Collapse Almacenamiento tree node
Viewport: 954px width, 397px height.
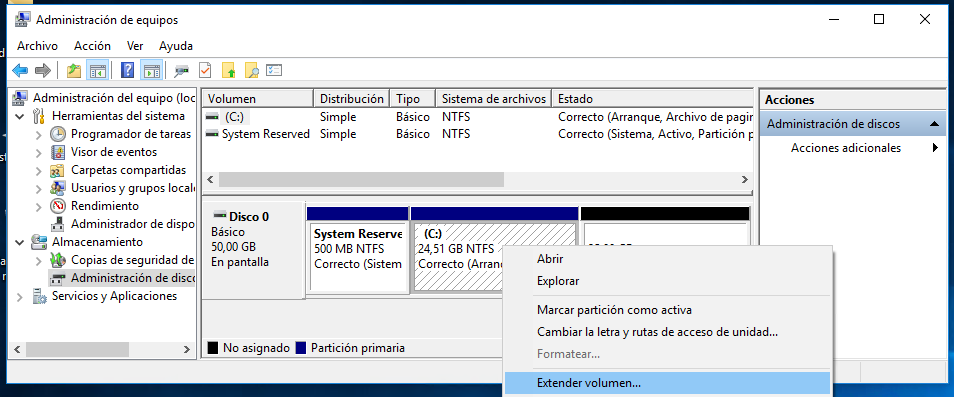(20, 242)
